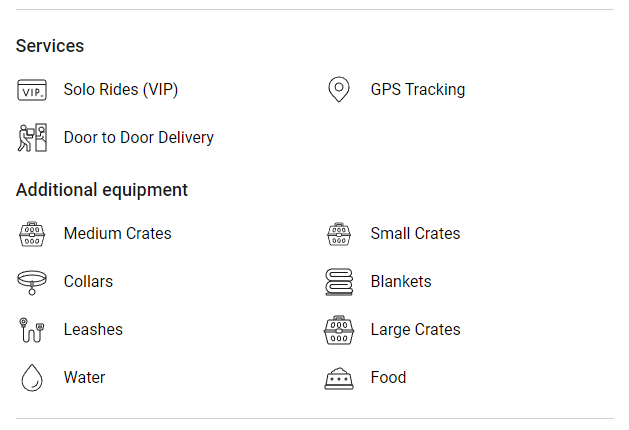The image size is (629, 430).
Task: Click the leash icon
Action: [x=32, y=330]
